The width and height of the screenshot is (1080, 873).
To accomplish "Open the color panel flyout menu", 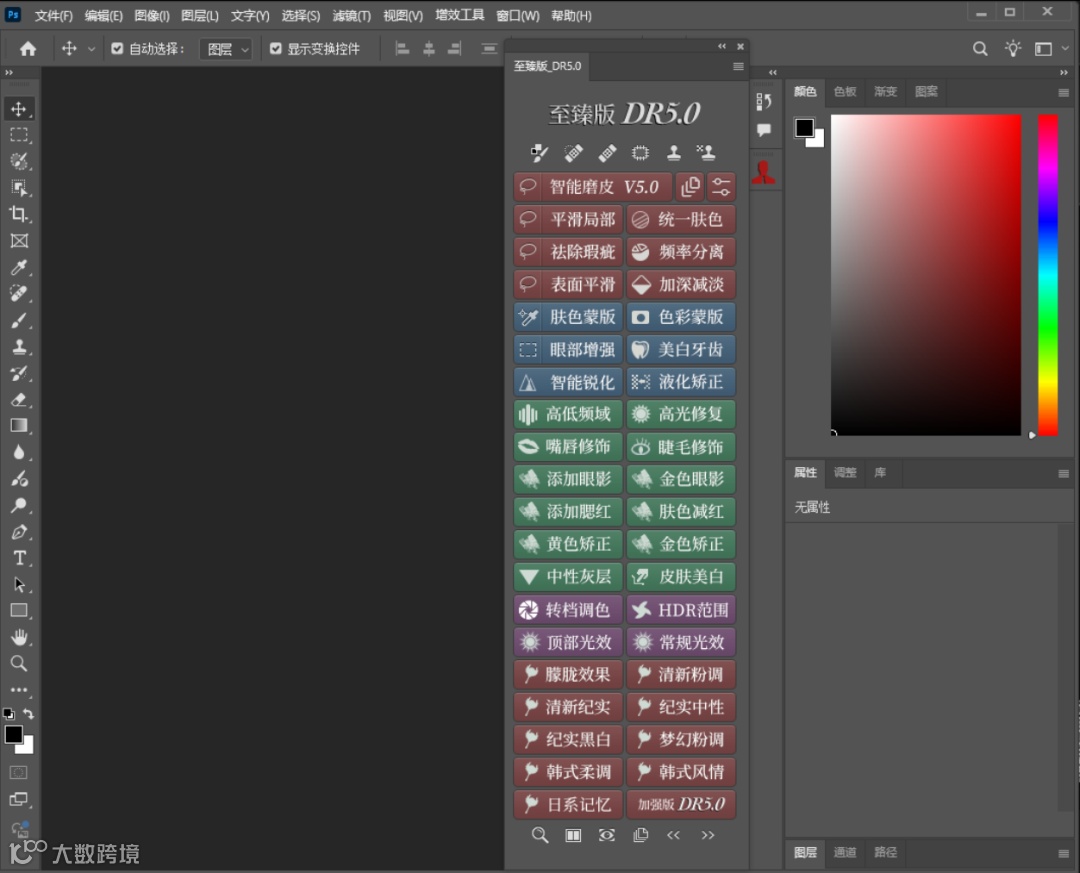I will (x=1063, y=92).
